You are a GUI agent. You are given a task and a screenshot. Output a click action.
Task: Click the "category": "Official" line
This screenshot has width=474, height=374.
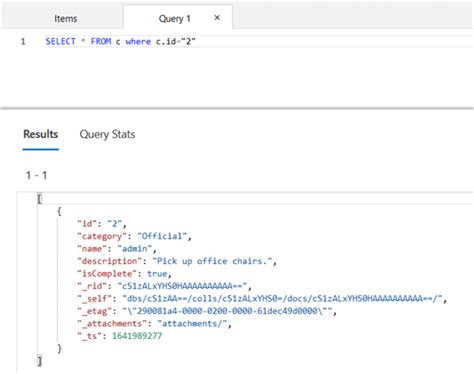click(134, 236)
